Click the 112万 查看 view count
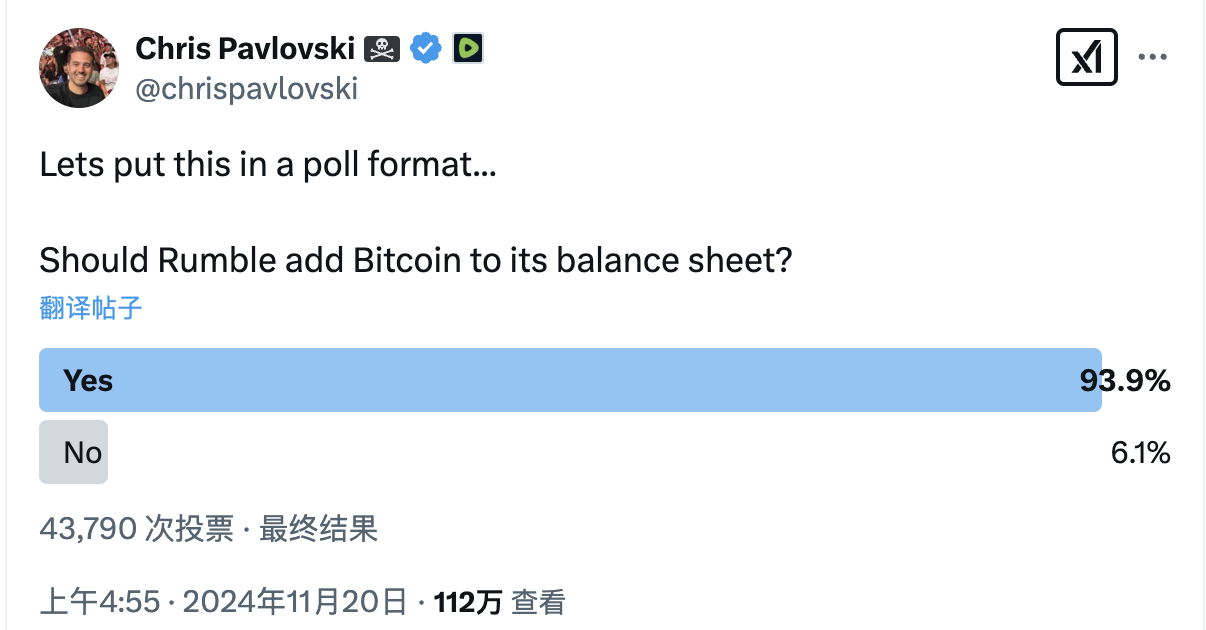Screen dimensions: 1206x630 499,602
